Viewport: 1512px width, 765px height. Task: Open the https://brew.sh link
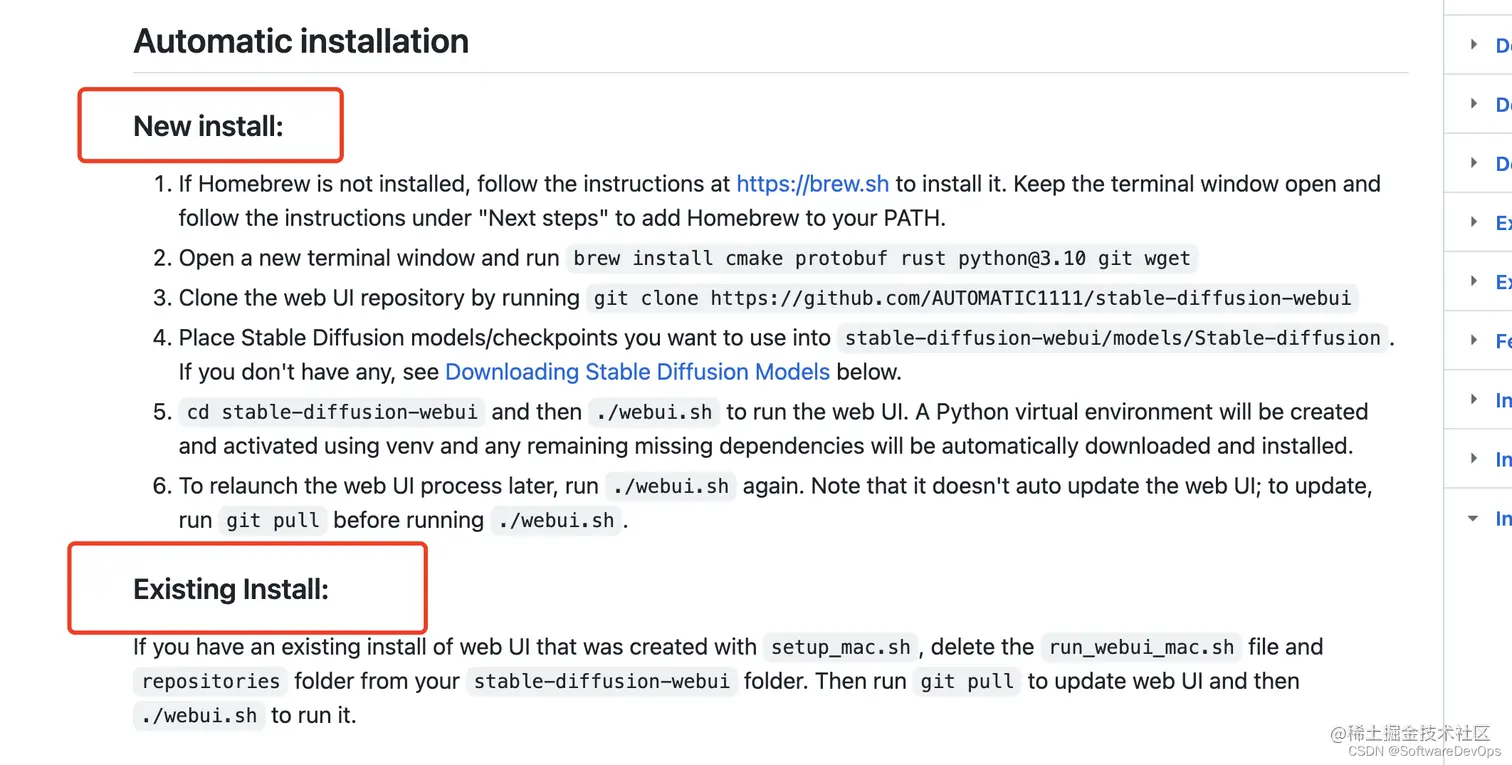click(812, 184)
